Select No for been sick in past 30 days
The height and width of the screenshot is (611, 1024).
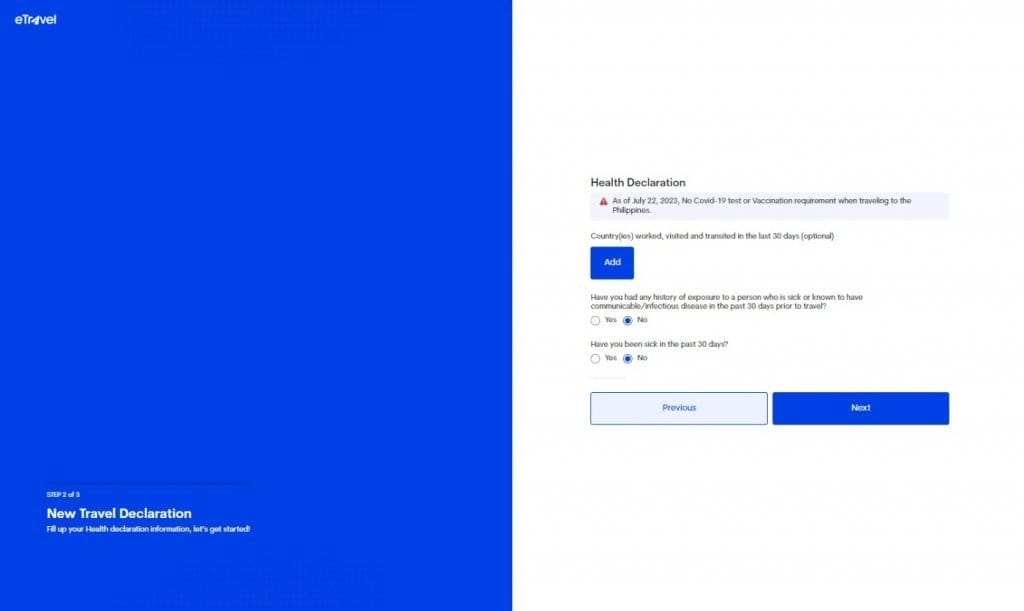pyautogui.click(x=628, y=358)
